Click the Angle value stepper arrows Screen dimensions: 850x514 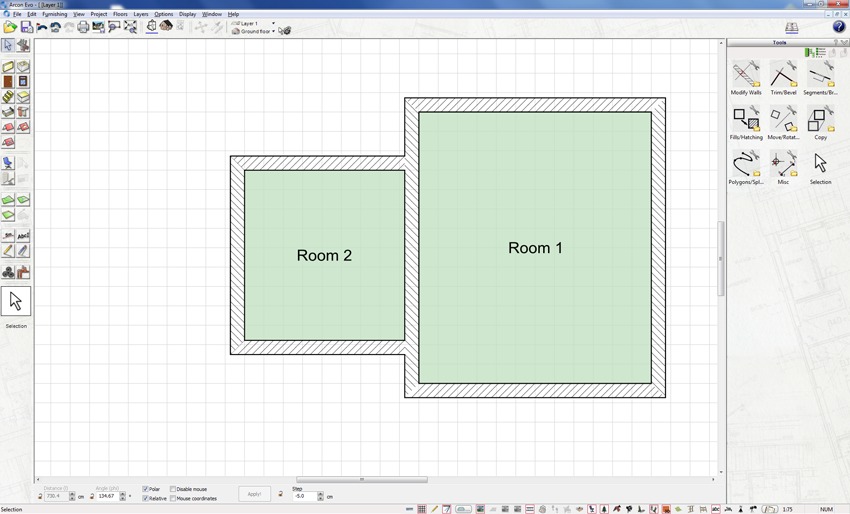123,496
